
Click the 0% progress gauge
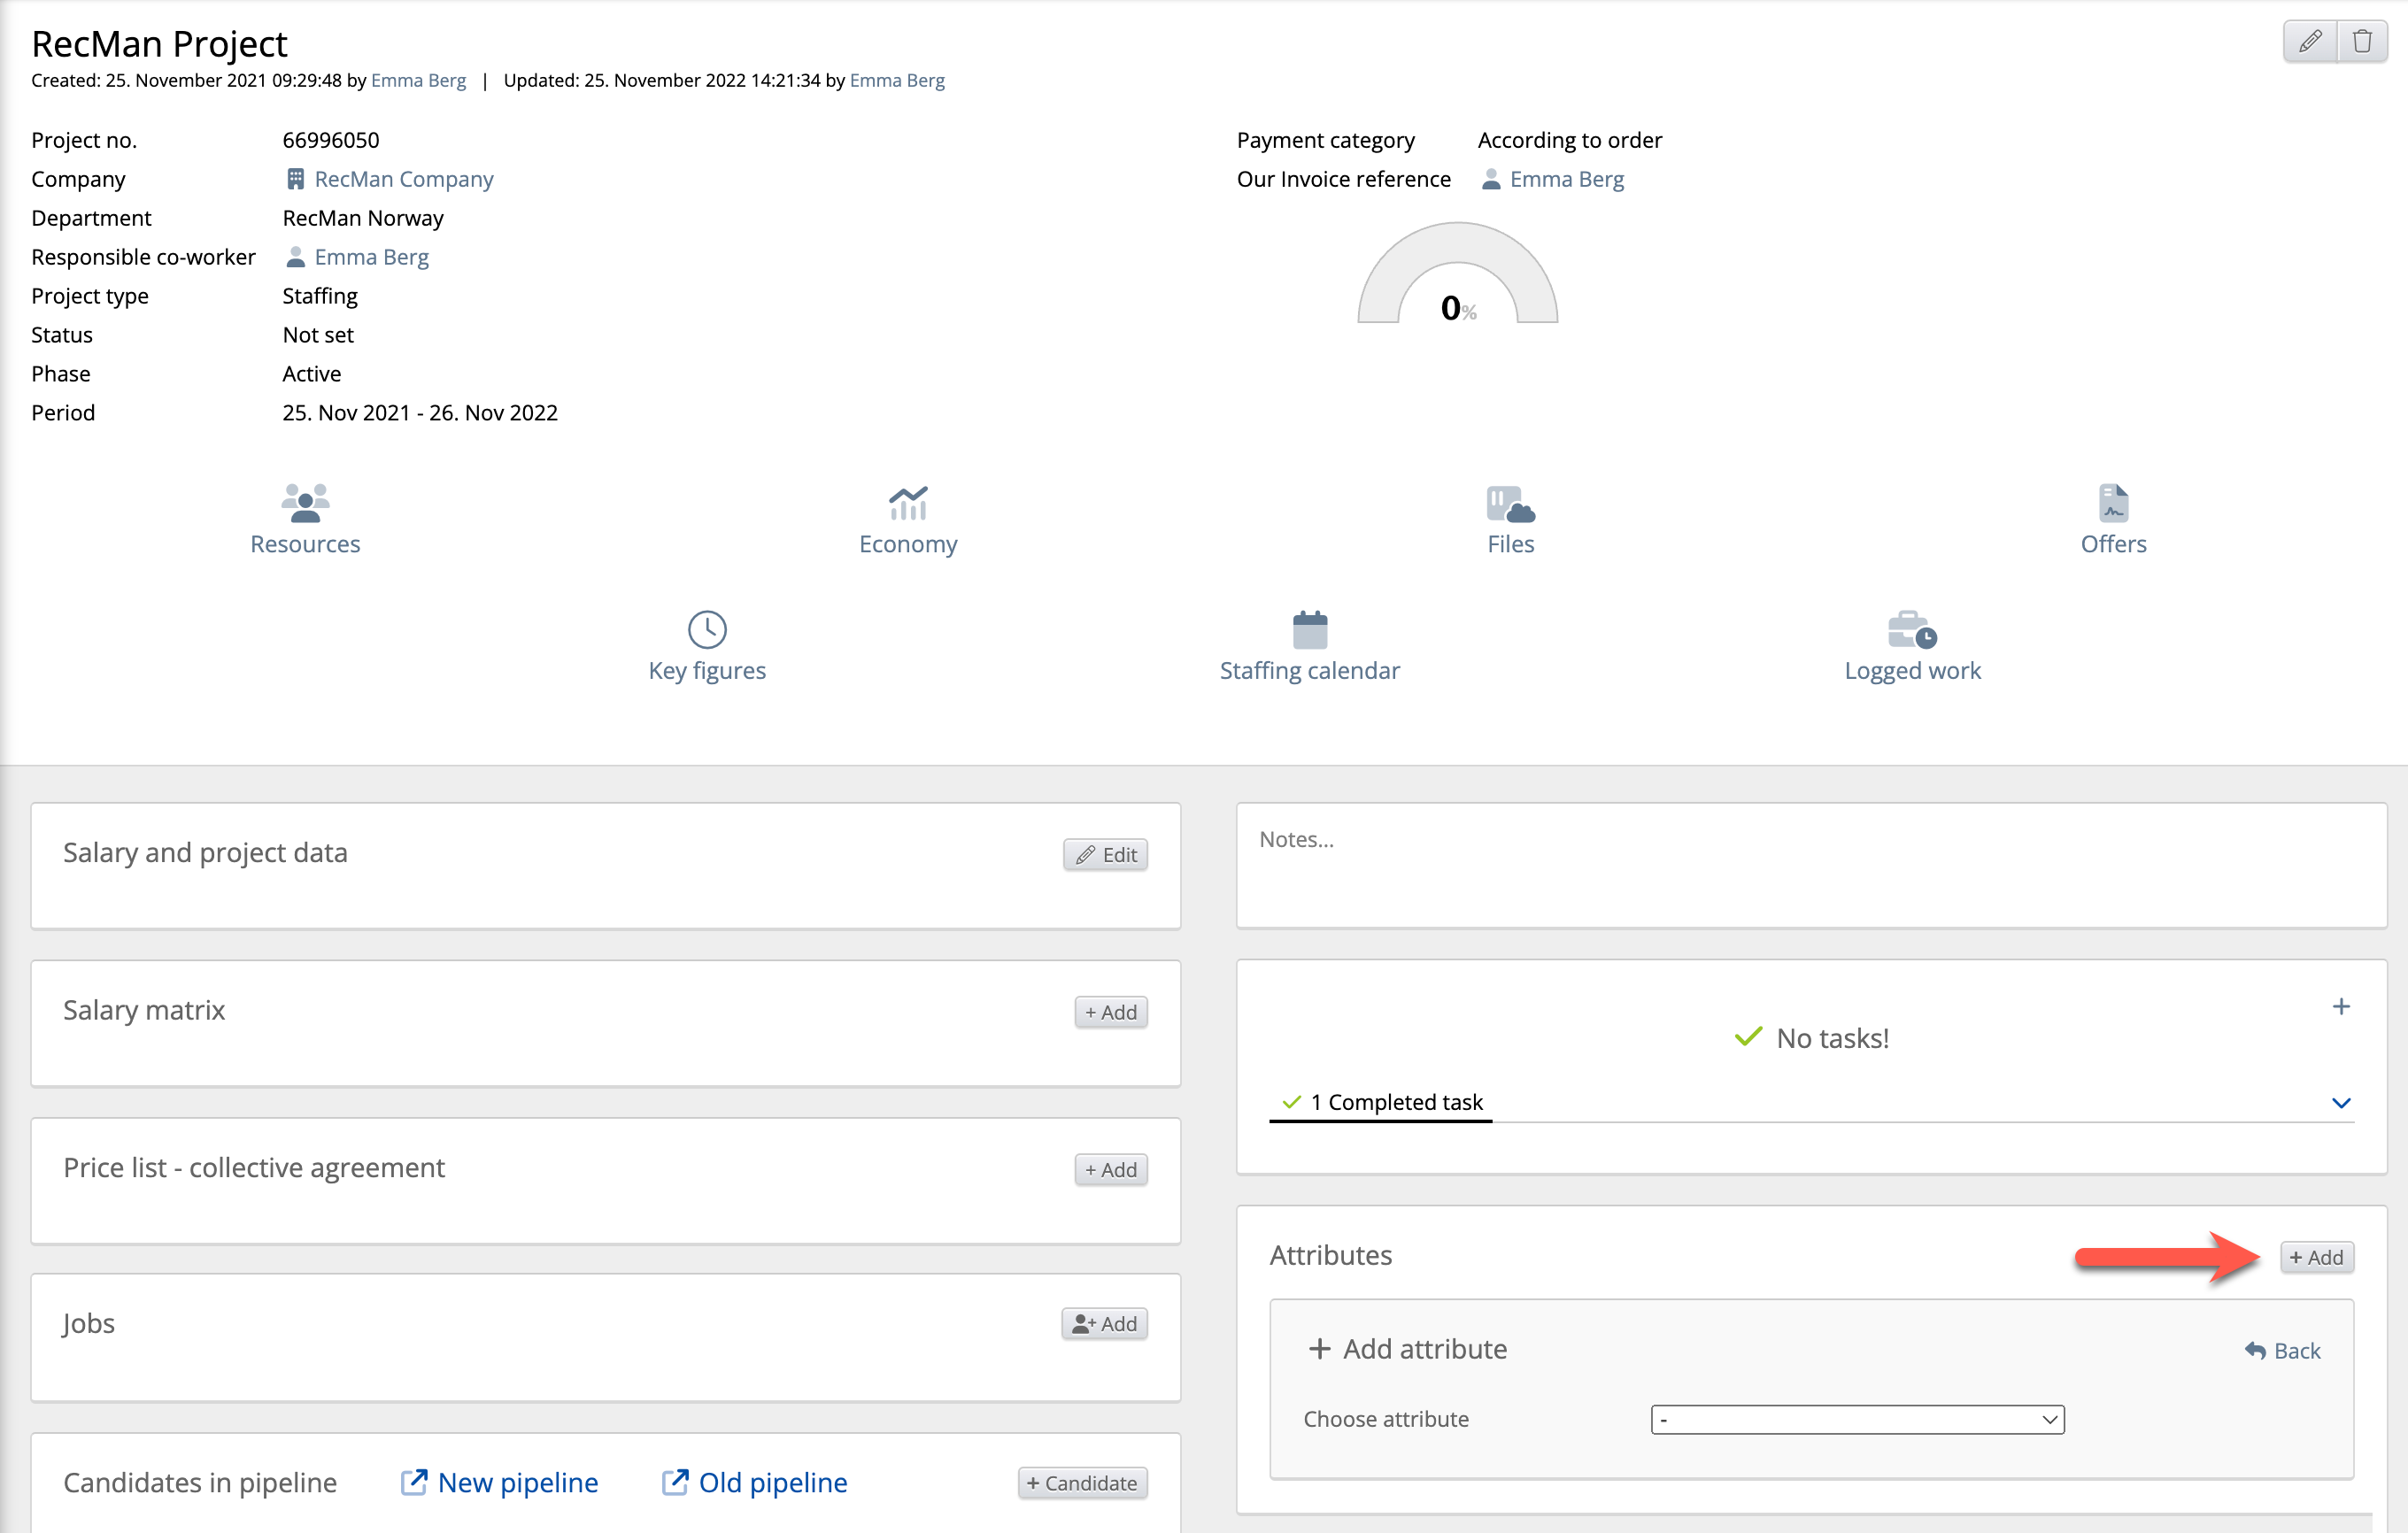tap(1457, 280)
